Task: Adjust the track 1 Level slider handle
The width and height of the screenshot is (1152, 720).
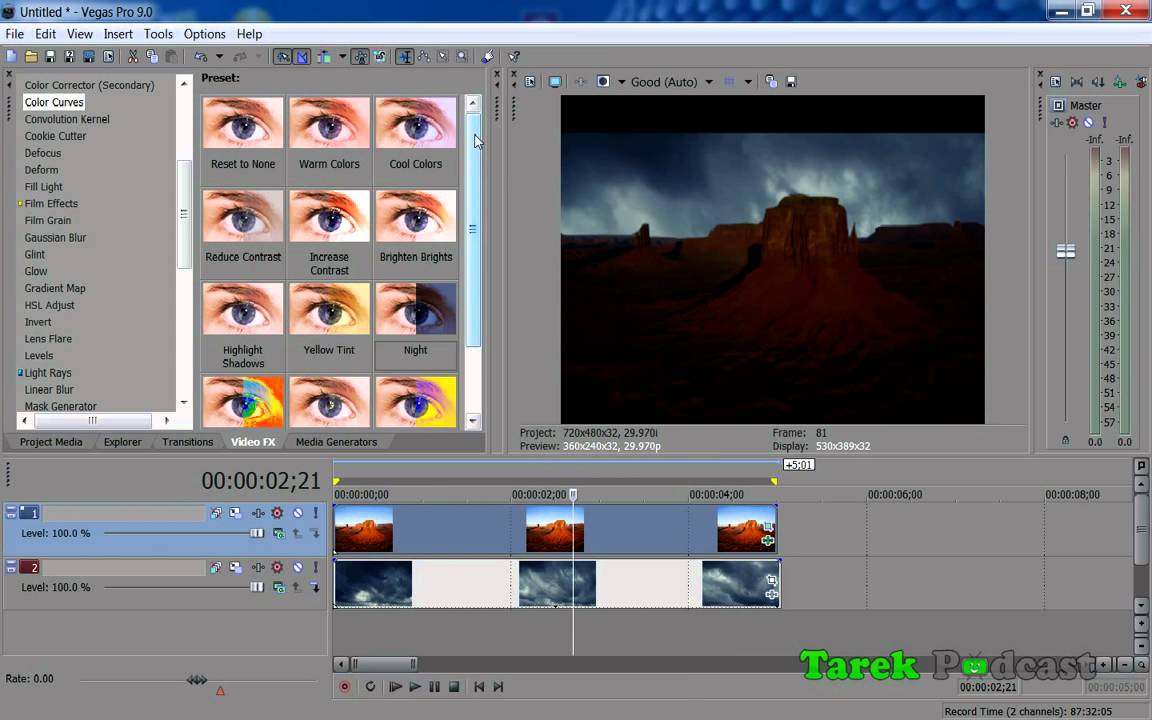Action: coord(256,533)
